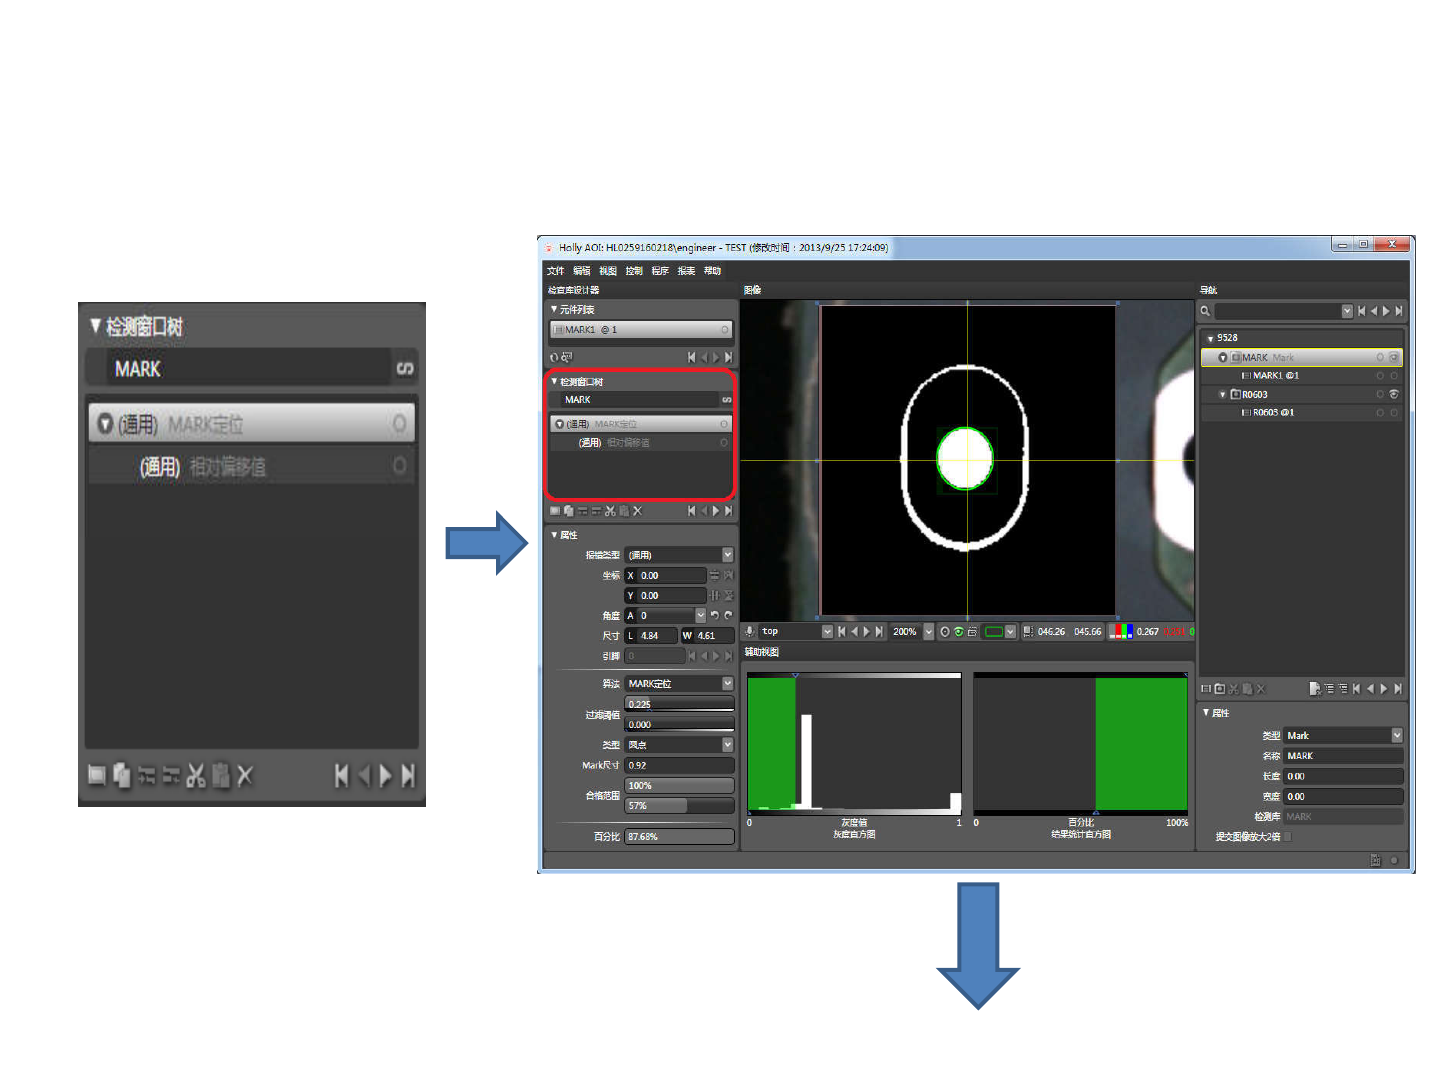The width and height of the screenshot is (1433, 1075).
Task: Click the rotate clockwise icon beside 角度
Action: pyautogui.click(x=728, y=615)
